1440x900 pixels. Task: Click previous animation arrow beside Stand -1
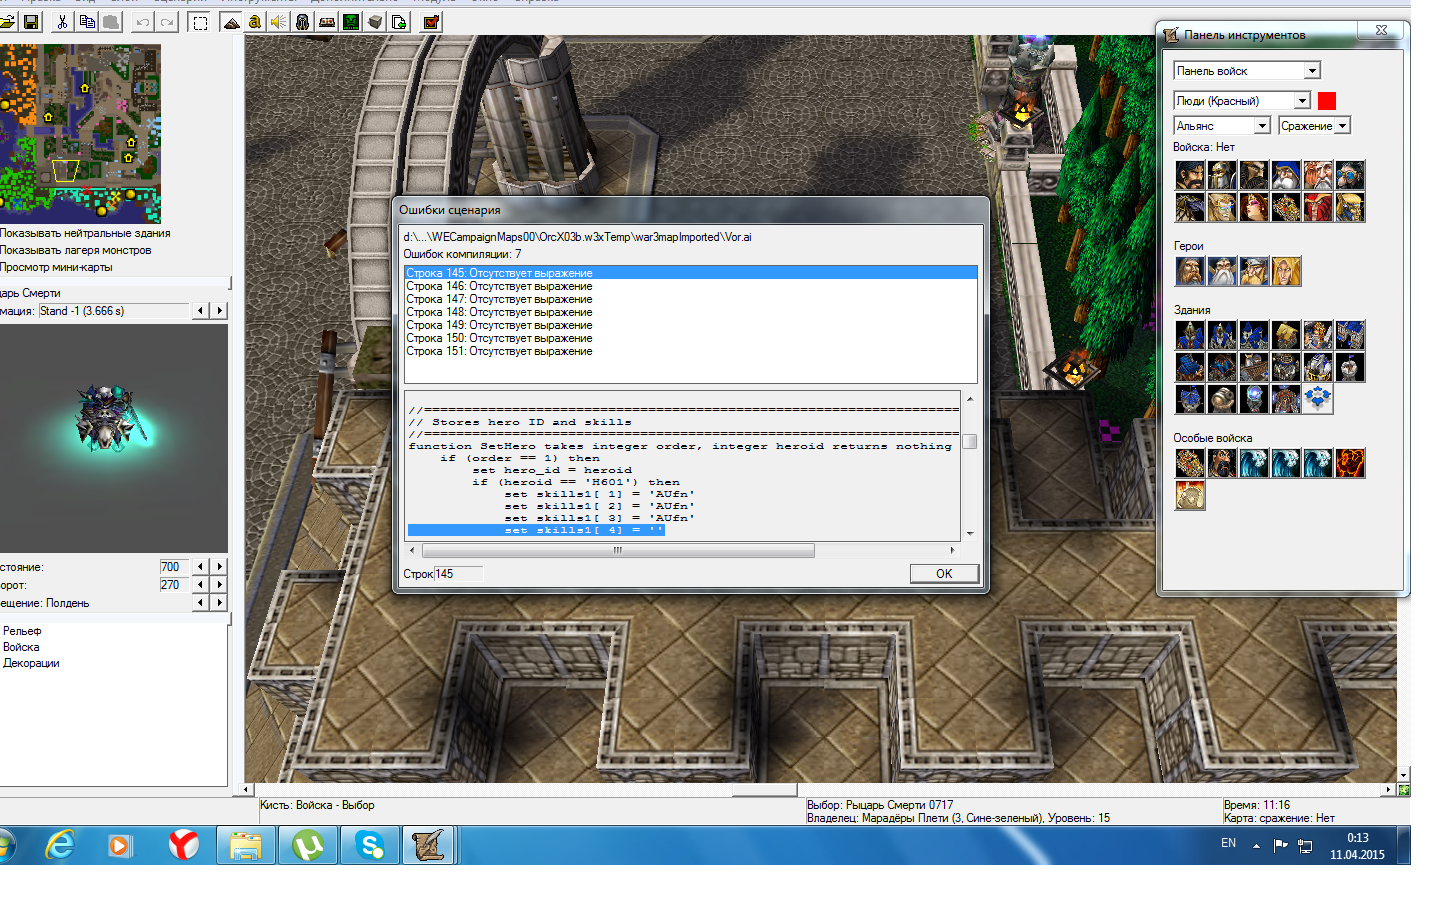pos(200,311)
